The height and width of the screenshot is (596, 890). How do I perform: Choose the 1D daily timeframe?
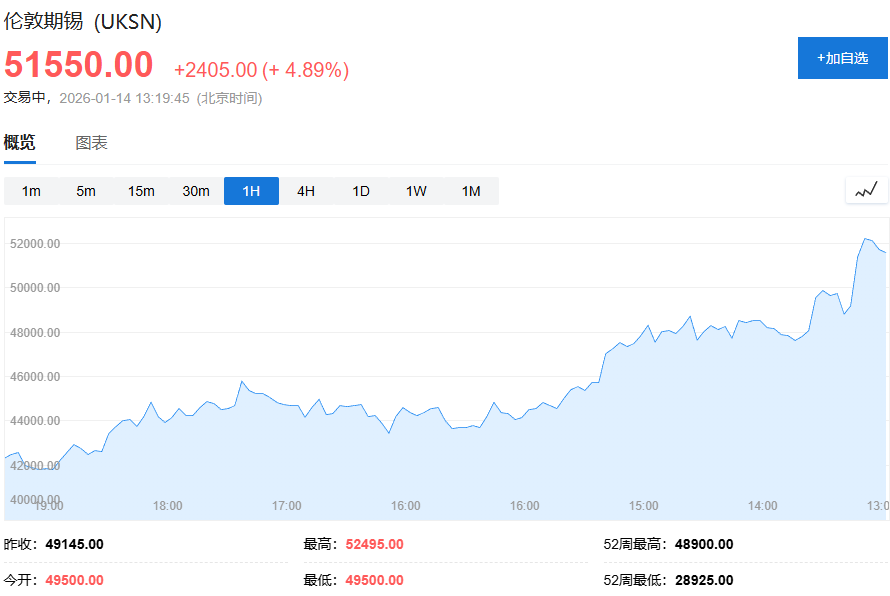click(x=361, y=191)
